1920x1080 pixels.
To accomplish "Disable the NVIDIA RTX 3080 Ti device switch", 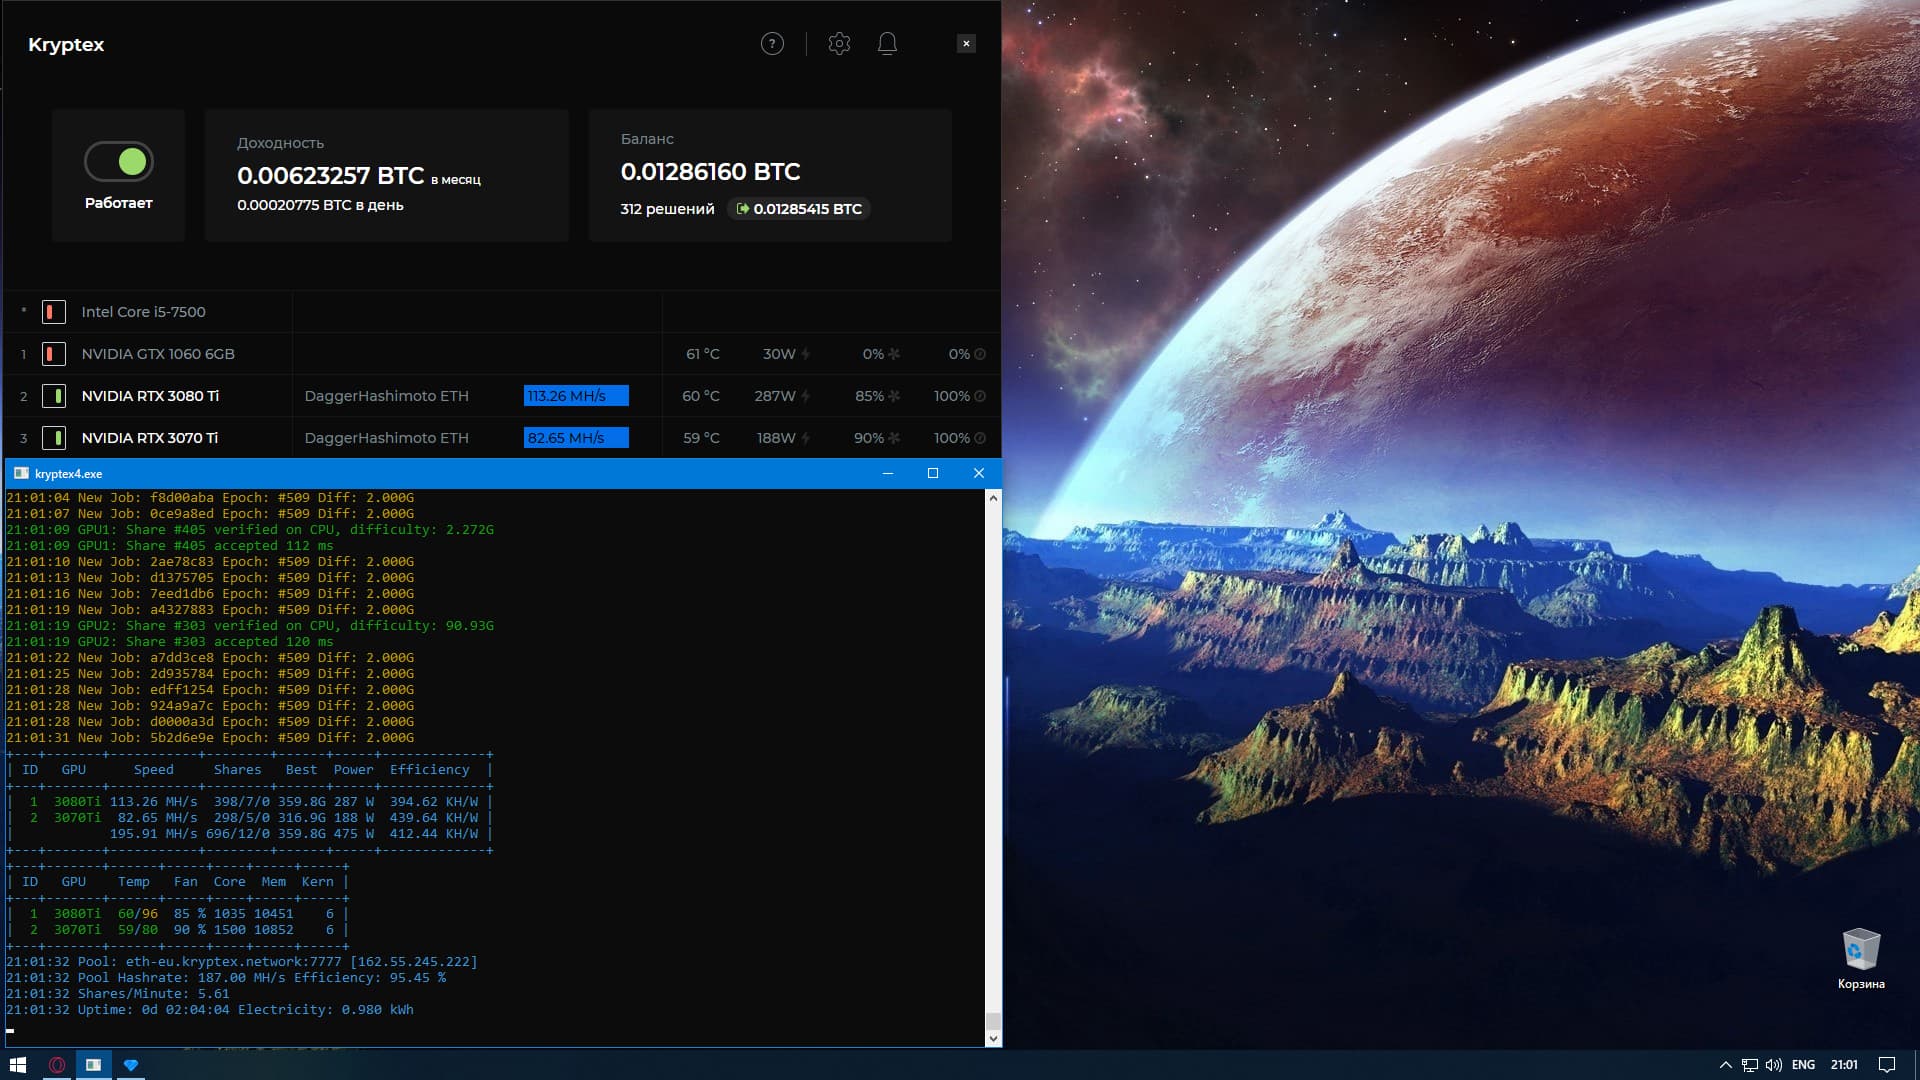I will [54, 396].
